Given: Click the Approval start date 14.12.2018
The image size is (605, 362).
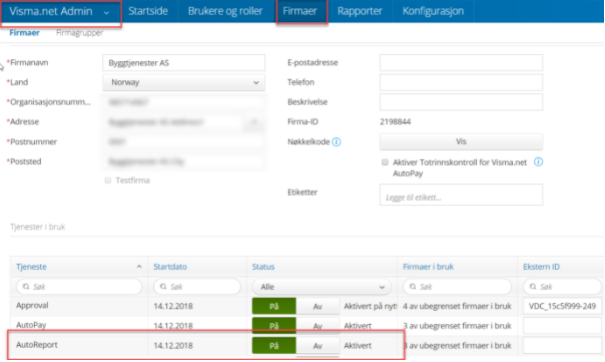Looking at the screenshot, I should tap(173, 306).
